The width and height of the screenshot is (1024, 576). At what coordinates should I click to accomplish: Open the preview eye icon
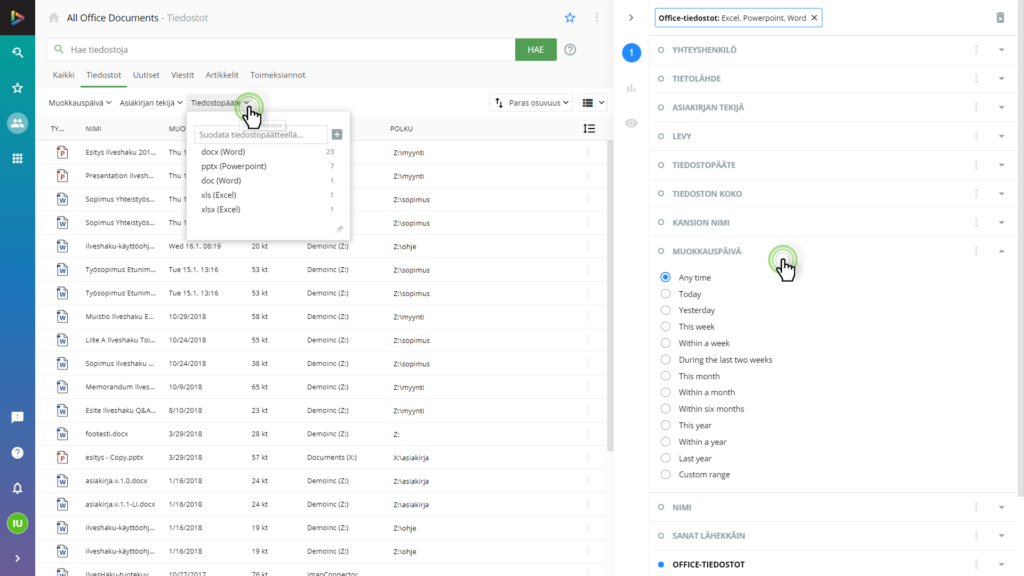pos(632,123)
